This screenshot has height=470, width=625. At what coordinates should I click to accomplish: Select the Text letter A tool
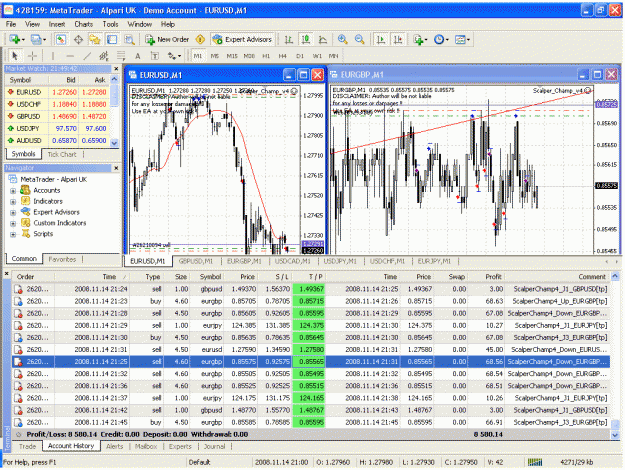[x=138, y=56]
